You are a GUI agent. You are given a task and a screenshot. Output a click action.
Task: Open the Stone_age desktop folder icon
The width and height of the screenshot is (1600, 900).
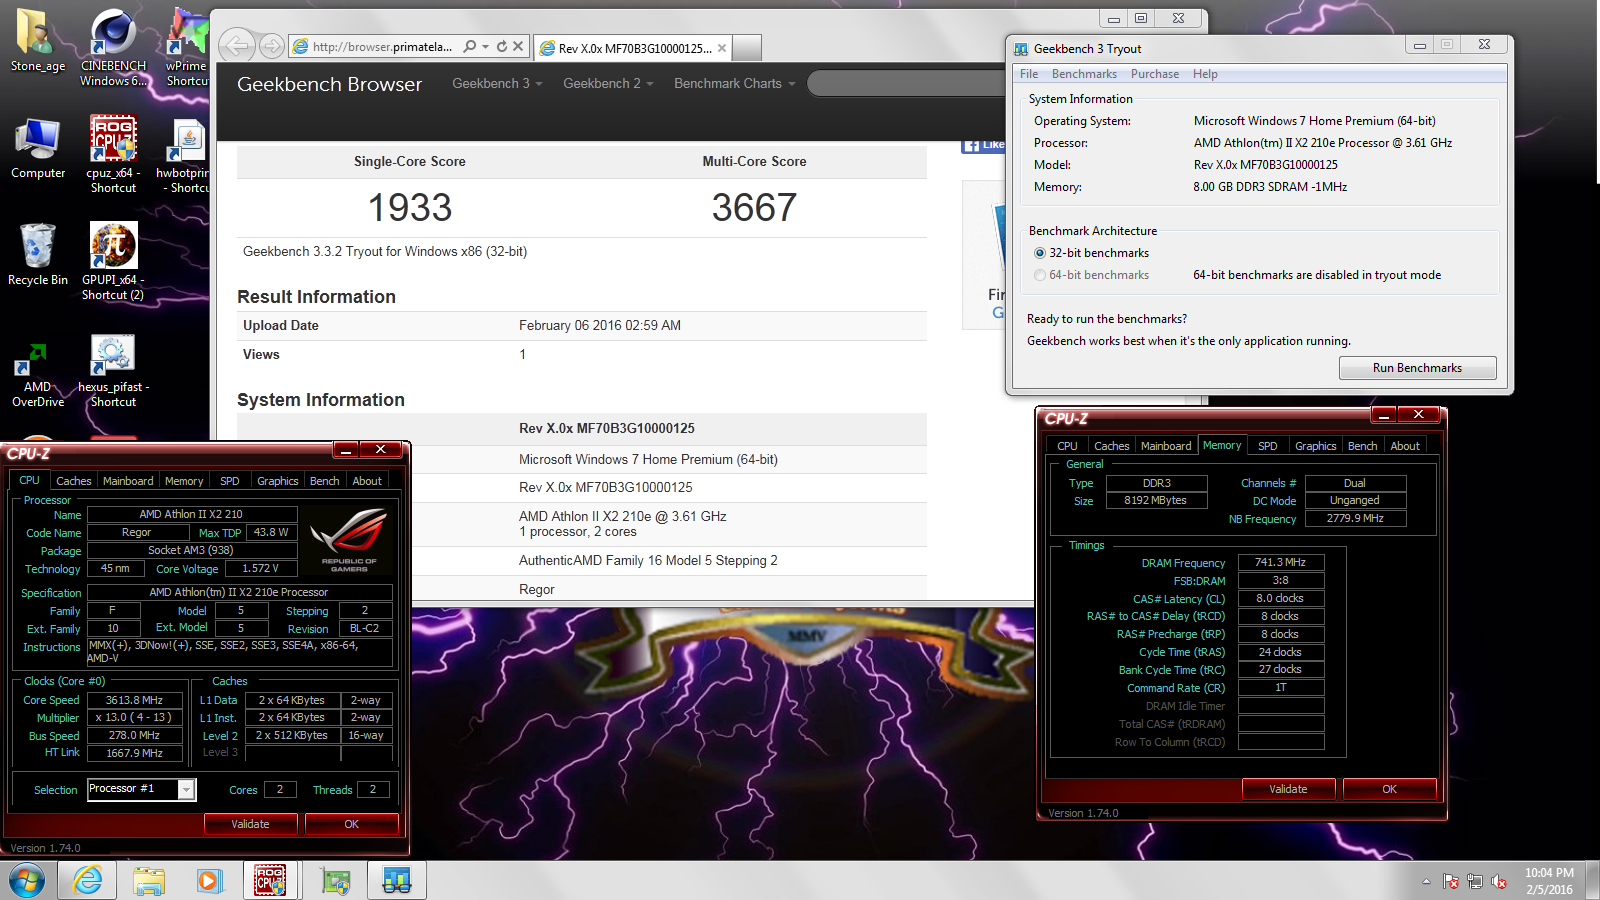pos(38,42)
